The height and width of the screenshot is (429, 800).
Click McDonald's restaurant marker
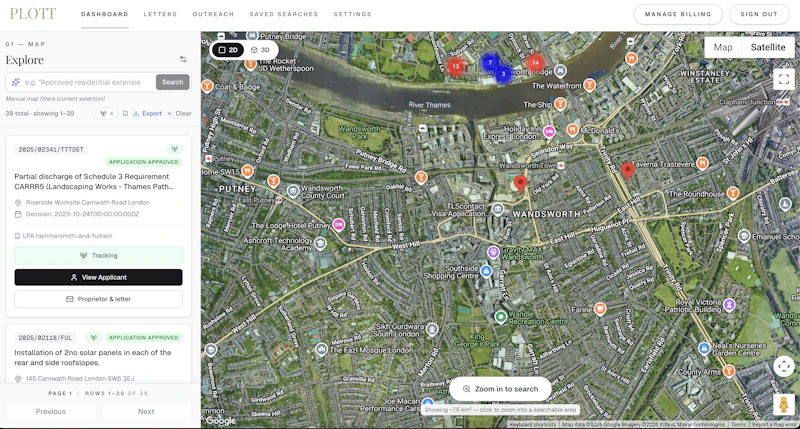pos(572,130)
